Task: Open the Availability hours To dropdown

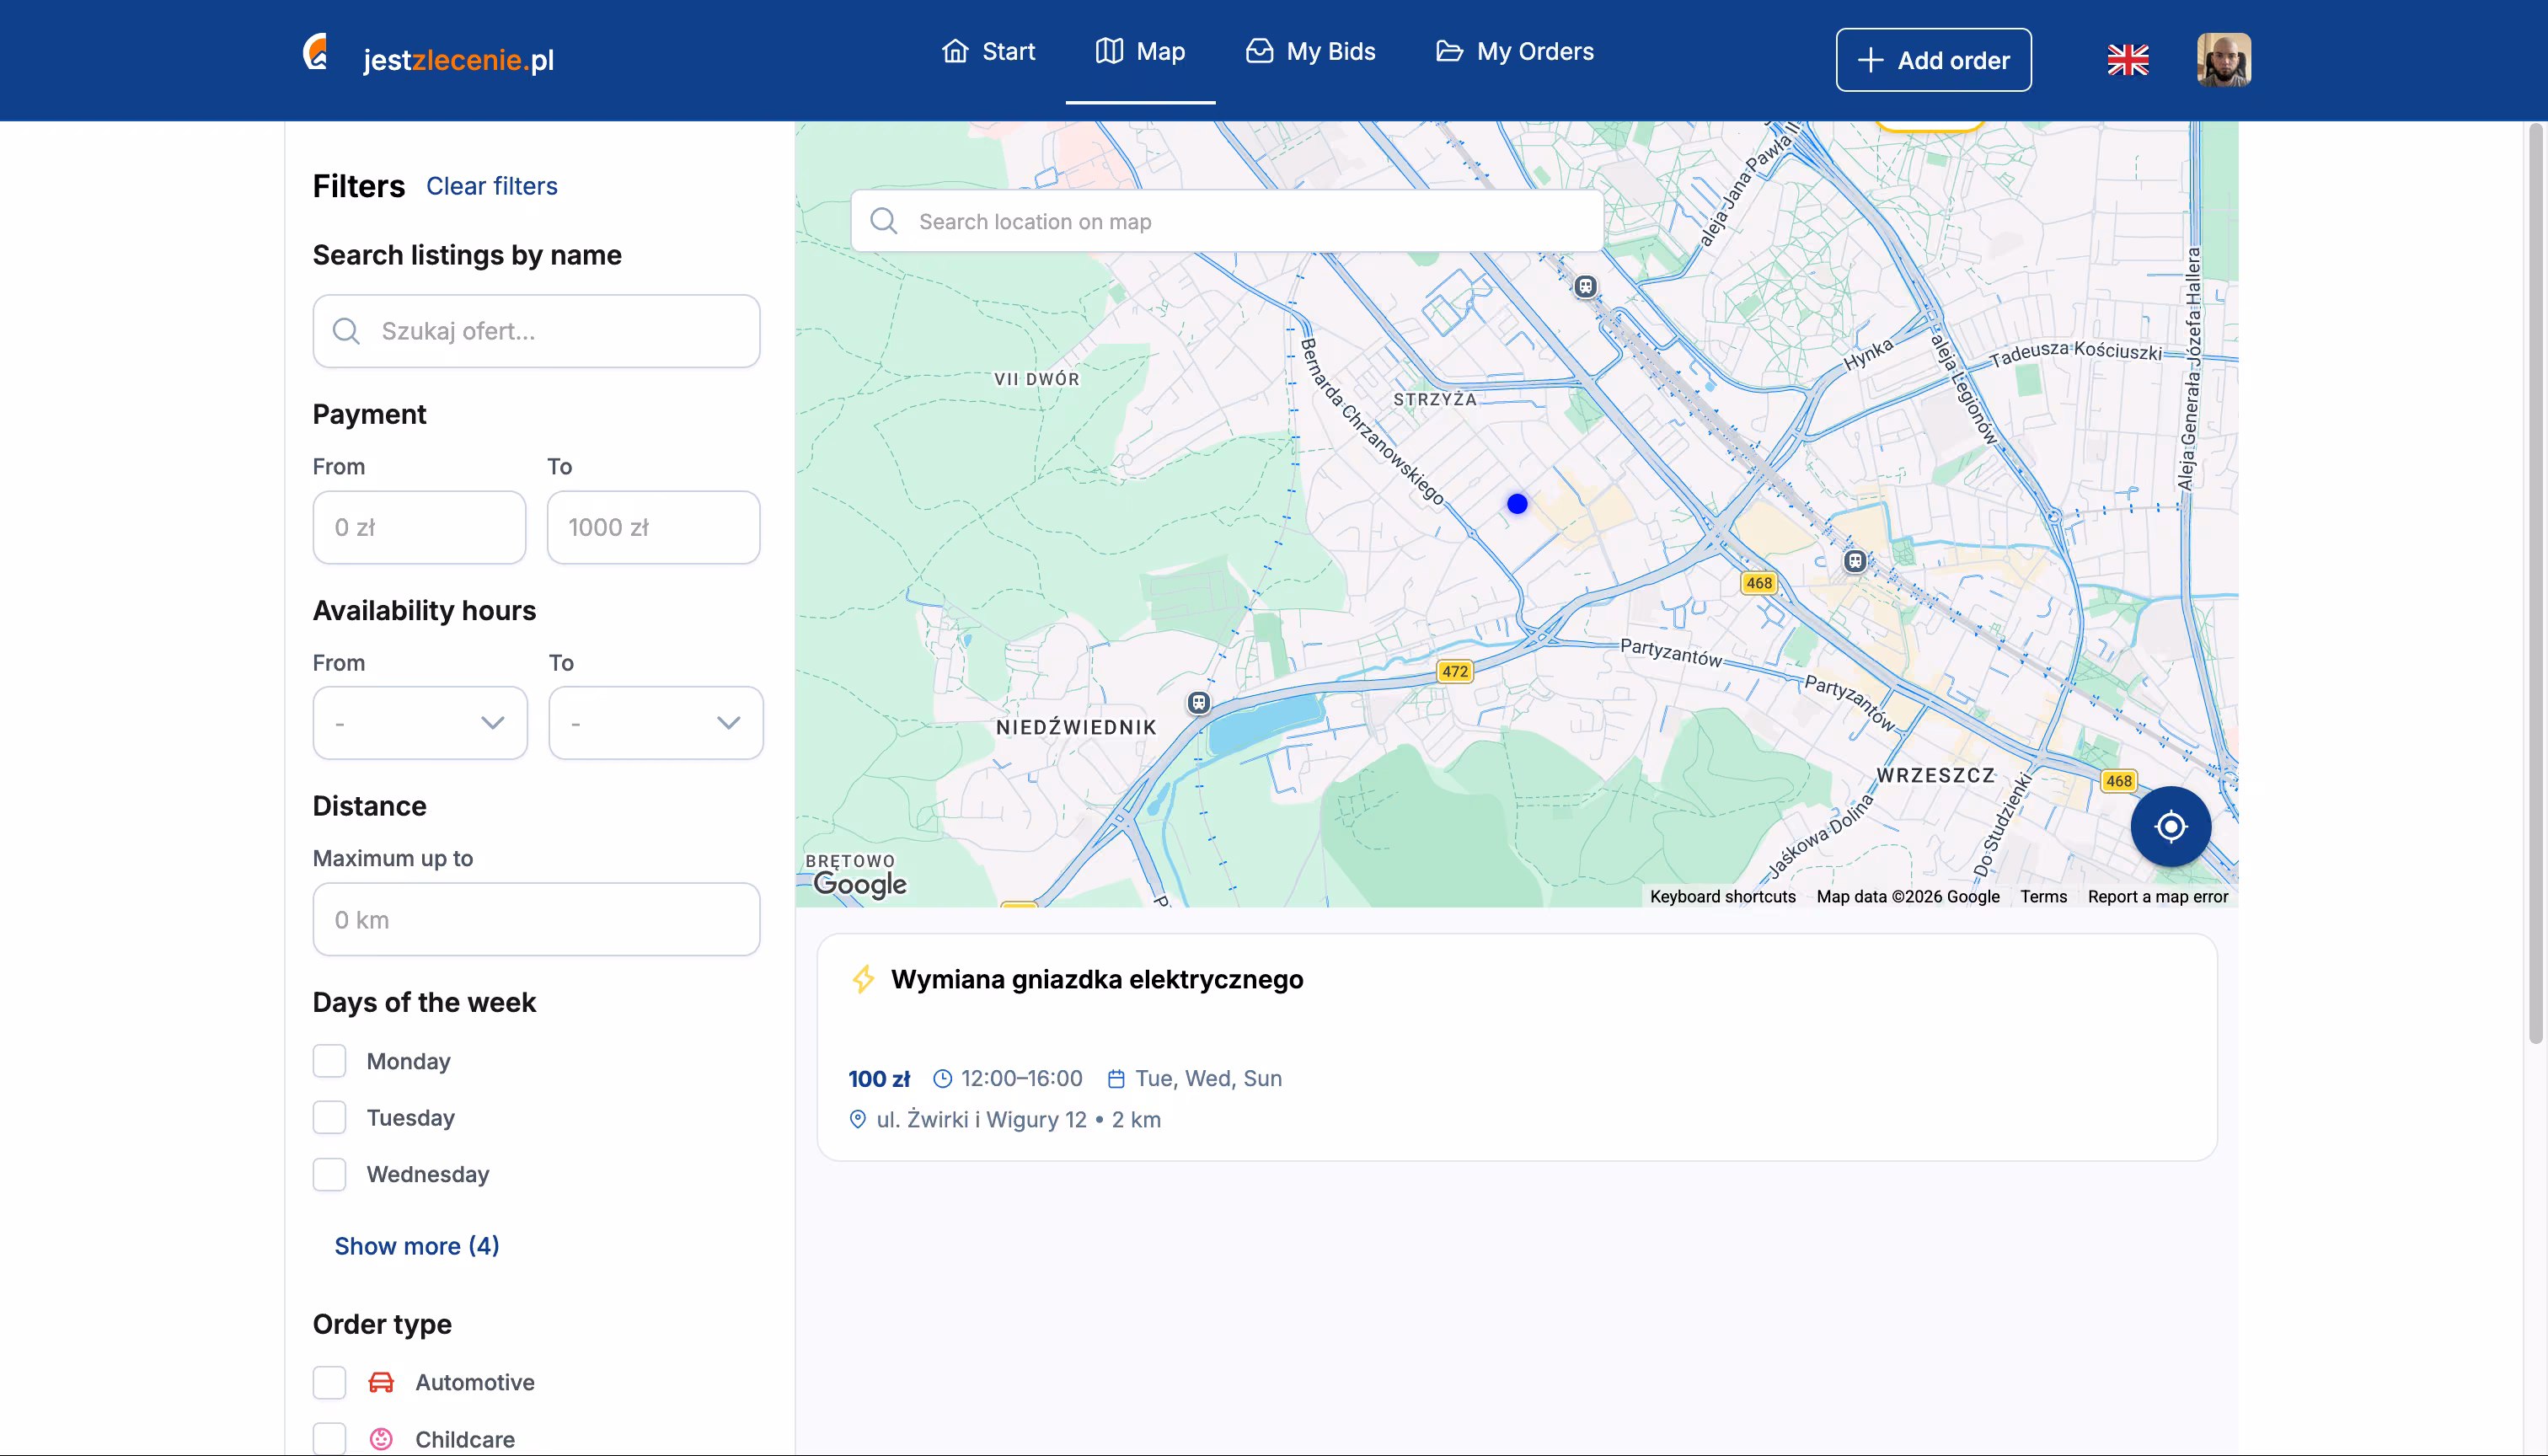Action: point(656,723)
